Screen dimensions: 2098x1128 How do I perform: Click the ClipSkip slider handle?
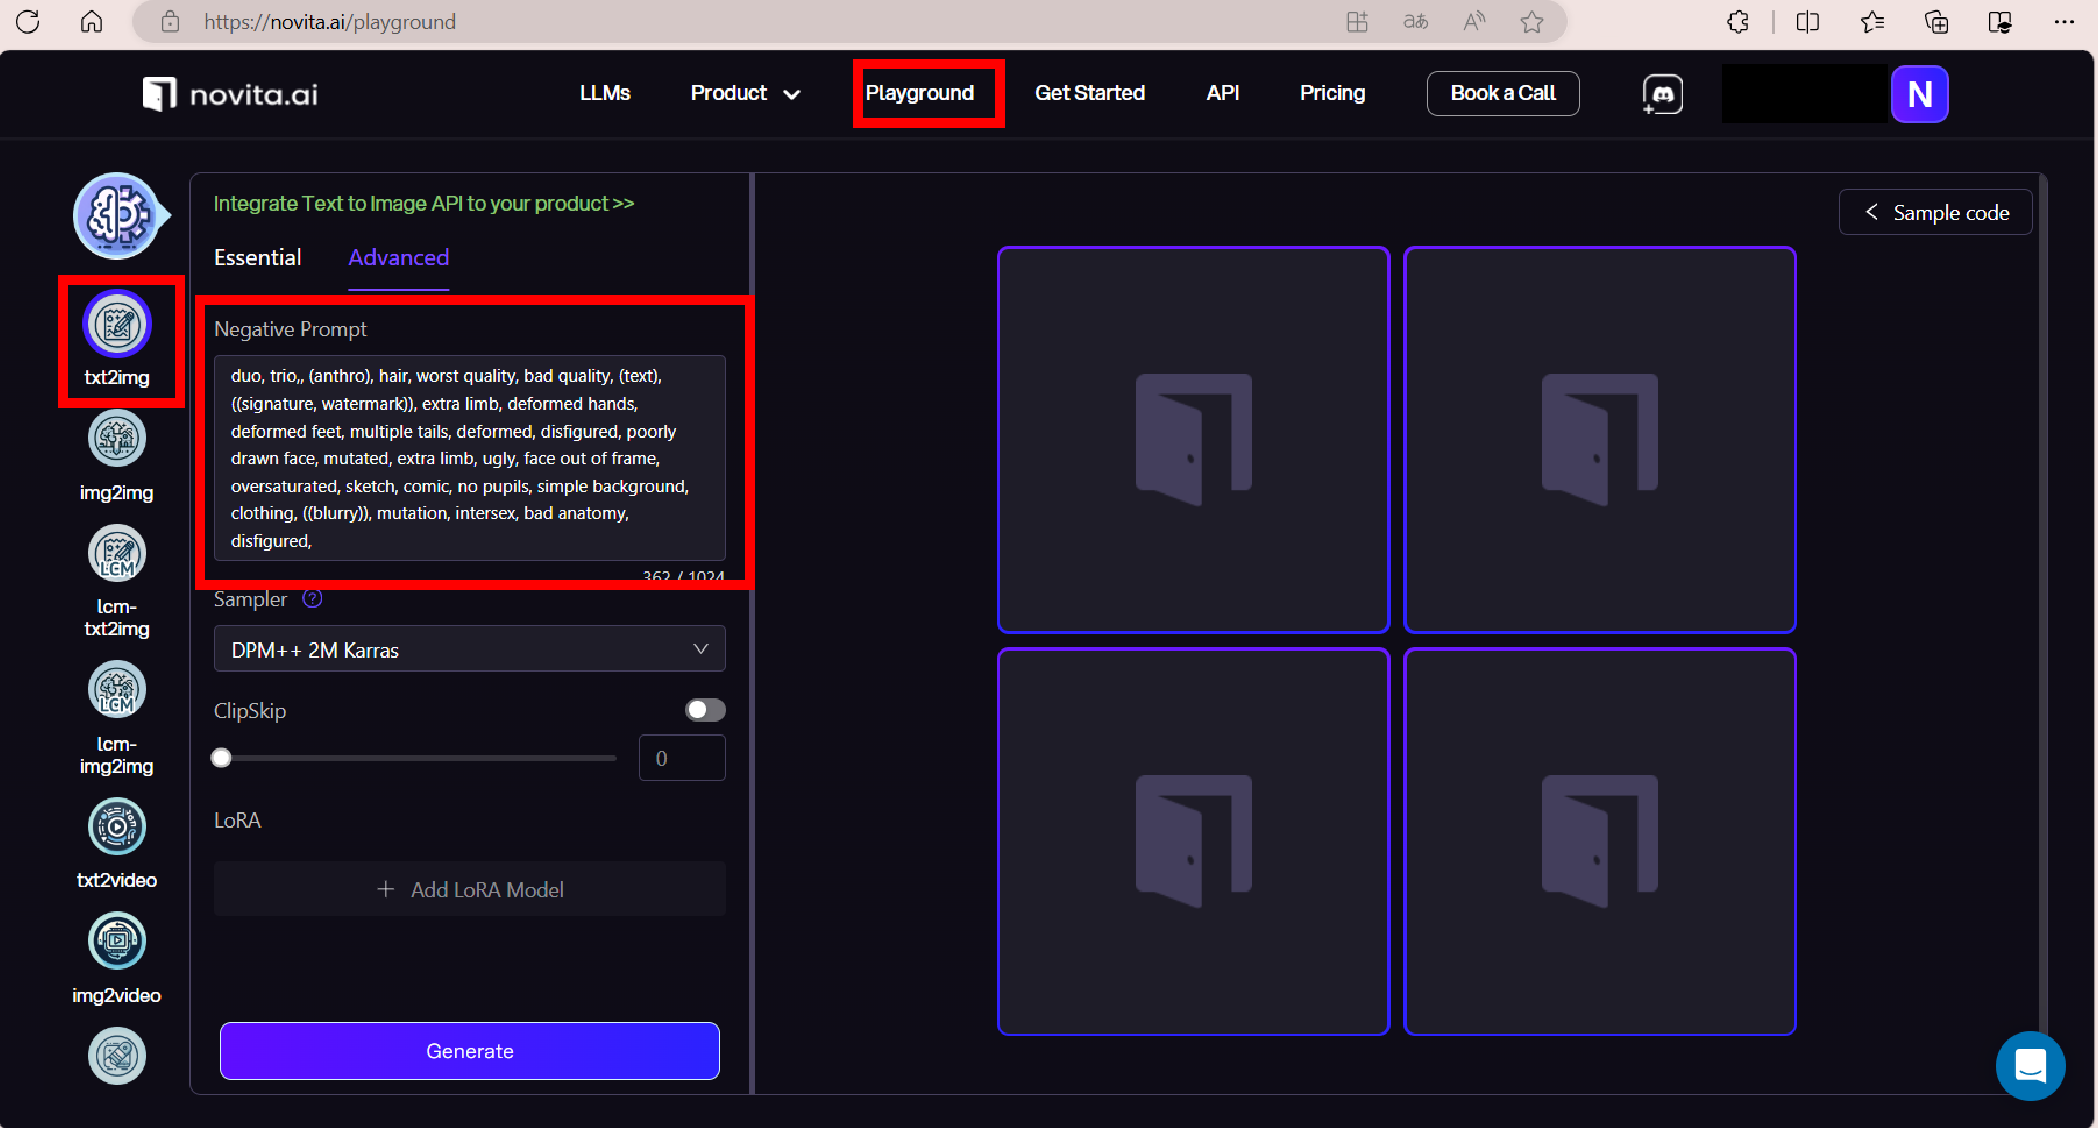coord(222,758)
